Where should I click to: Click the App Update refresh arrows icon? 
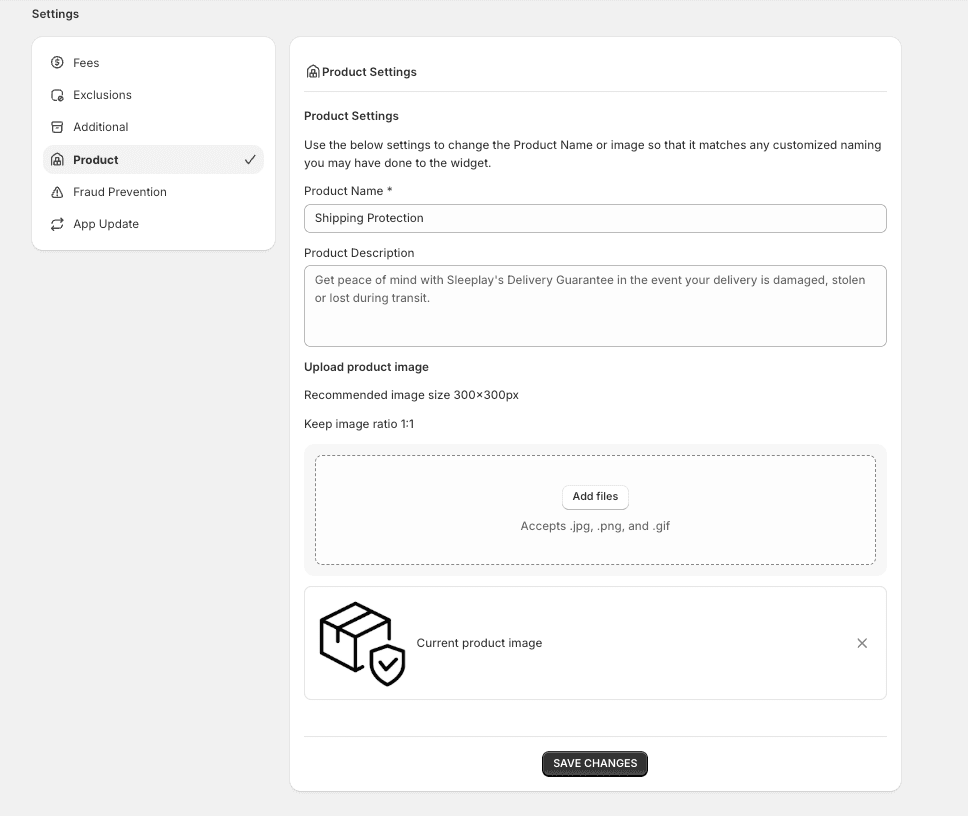pyautogui.click(x=57, y=224)
